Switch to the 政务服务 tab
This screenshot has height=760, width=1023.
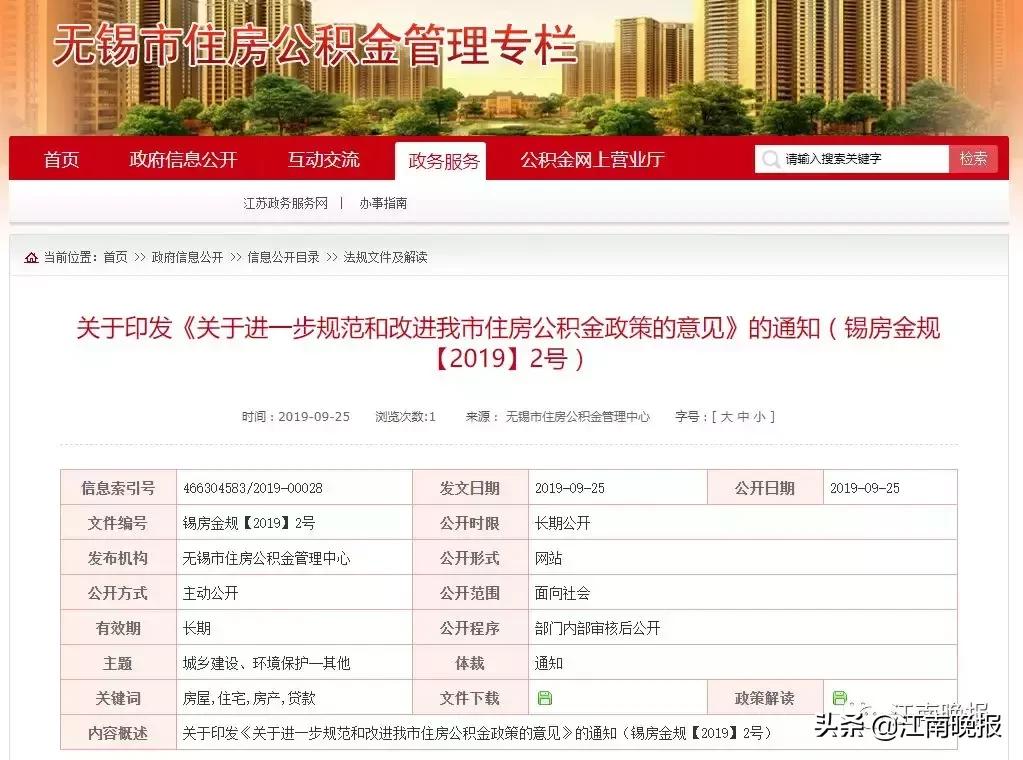[x=441, y=159]
